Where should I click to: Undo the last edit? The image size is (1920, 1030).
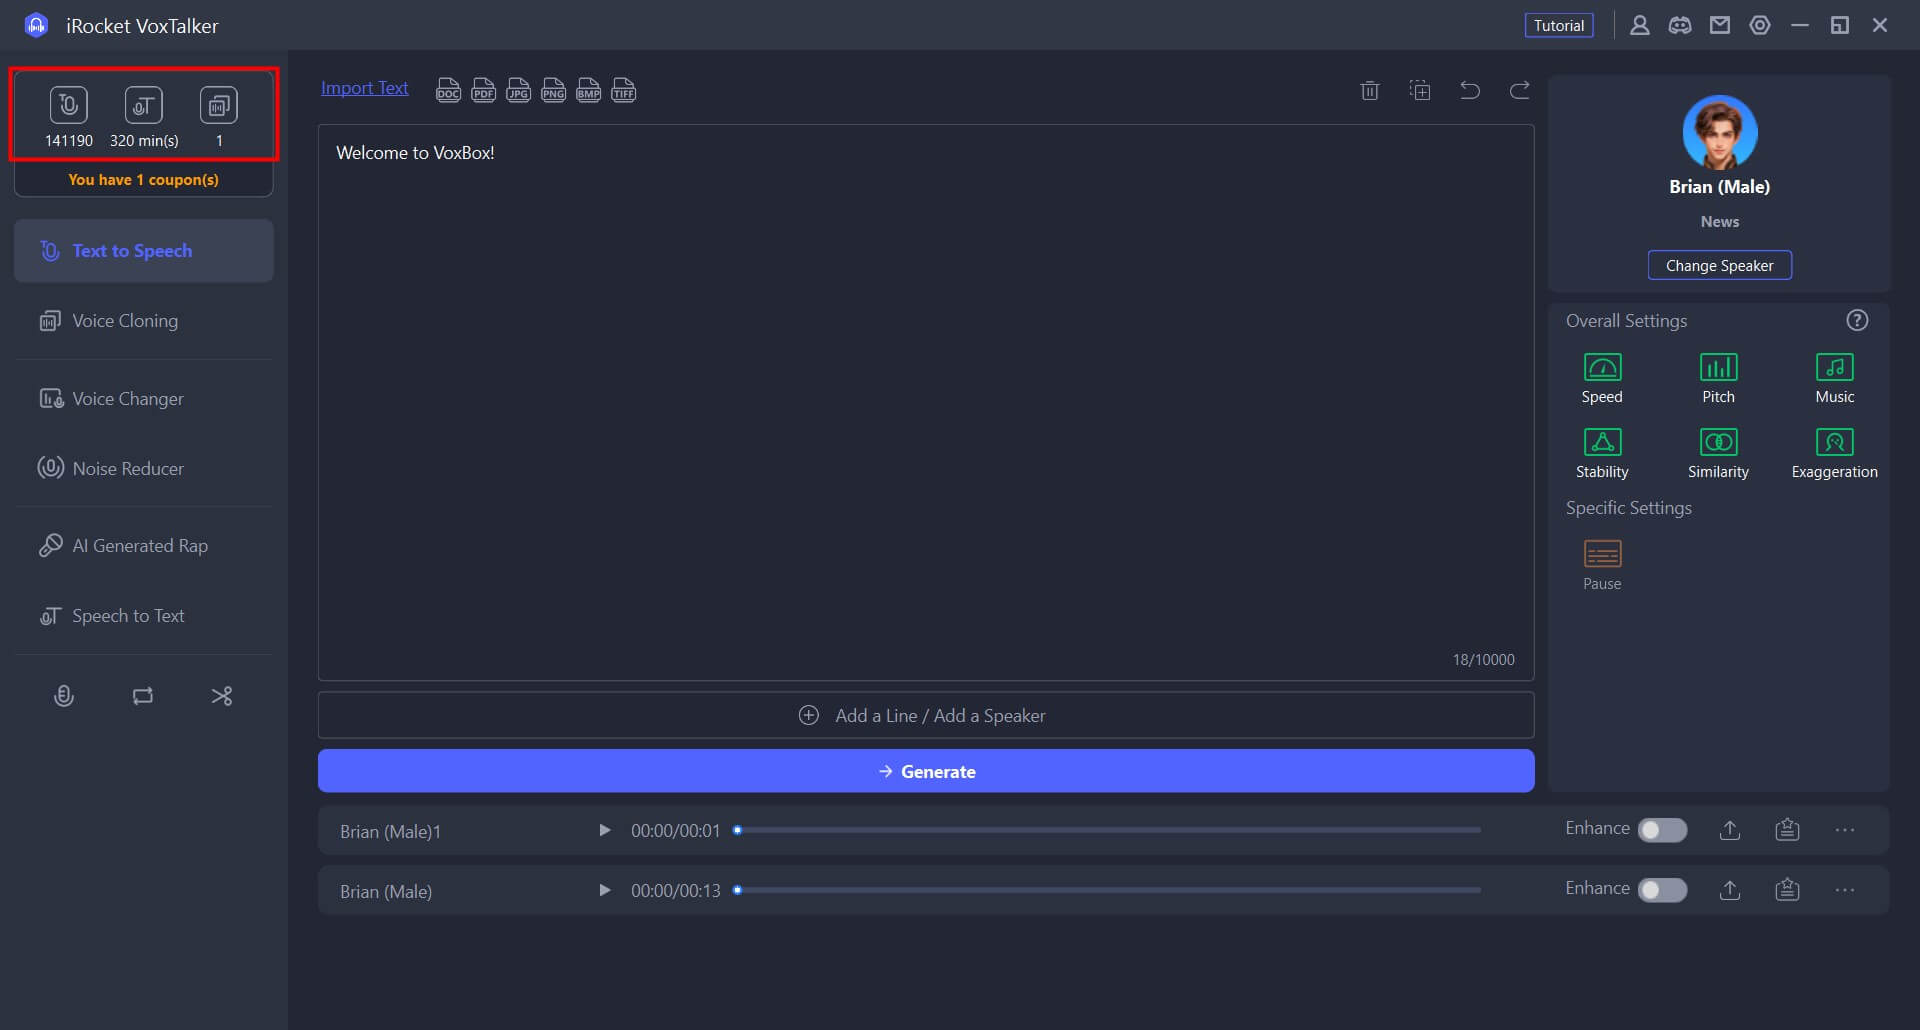click(x=1470, y=91)
